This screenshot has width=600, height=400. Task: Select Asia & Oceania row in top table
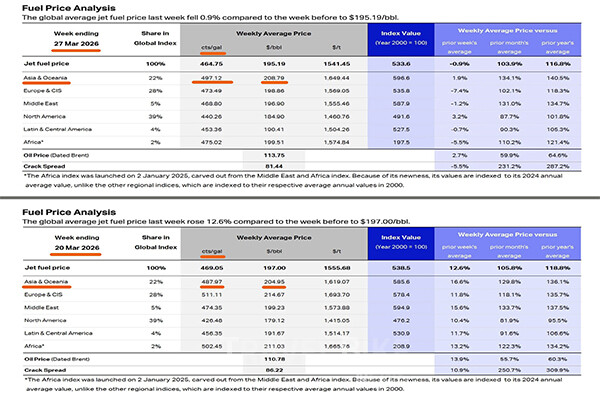[302, 78]
